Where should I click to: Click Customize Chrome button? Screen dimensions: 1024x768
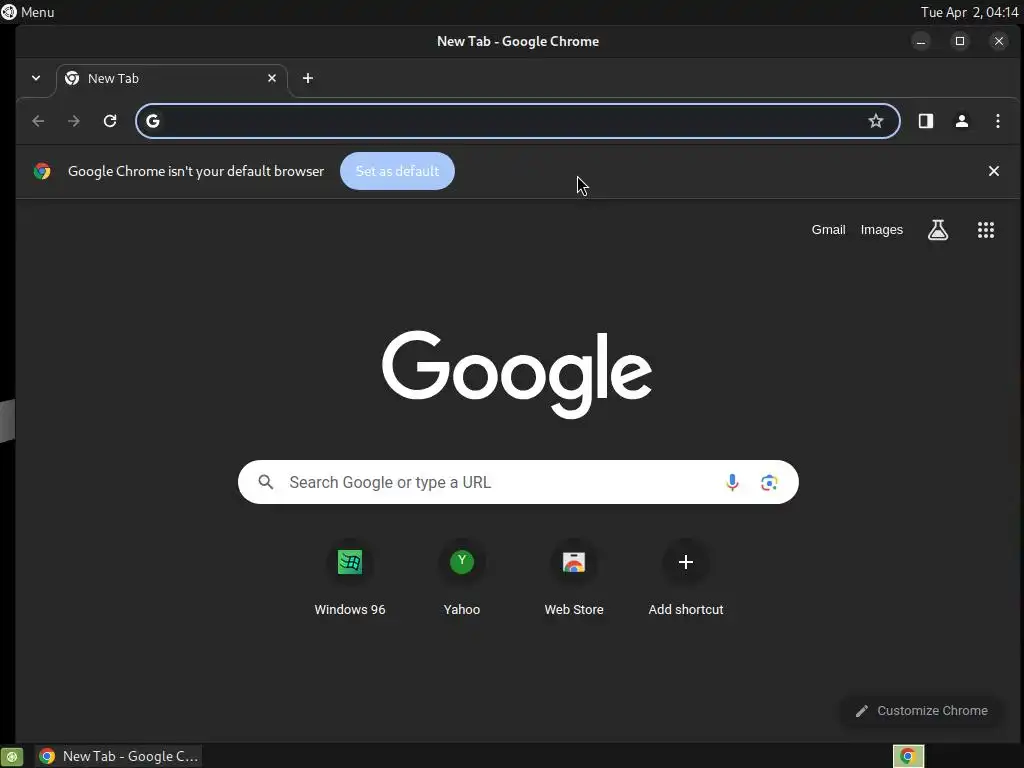[x=921, y=711]
